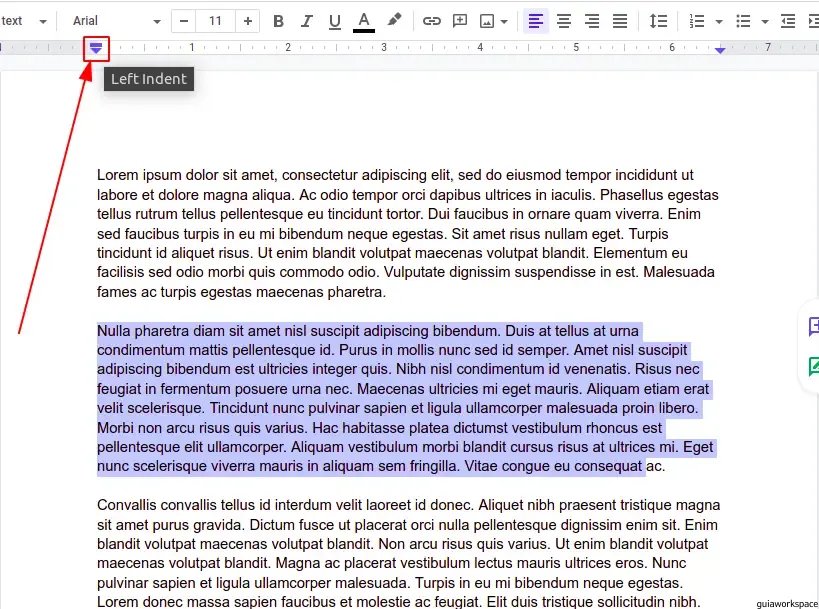Viewport: 819px width, 609px height.
Task: Click the right indent ruler marker
Action: coord(720,50)
